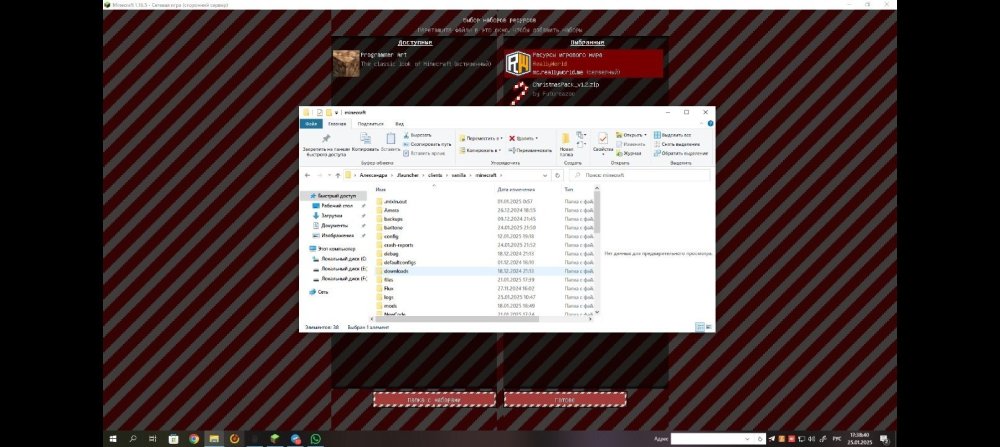Click the Explorer help question-mark icon
The image size is (1000, 447).
710,124
